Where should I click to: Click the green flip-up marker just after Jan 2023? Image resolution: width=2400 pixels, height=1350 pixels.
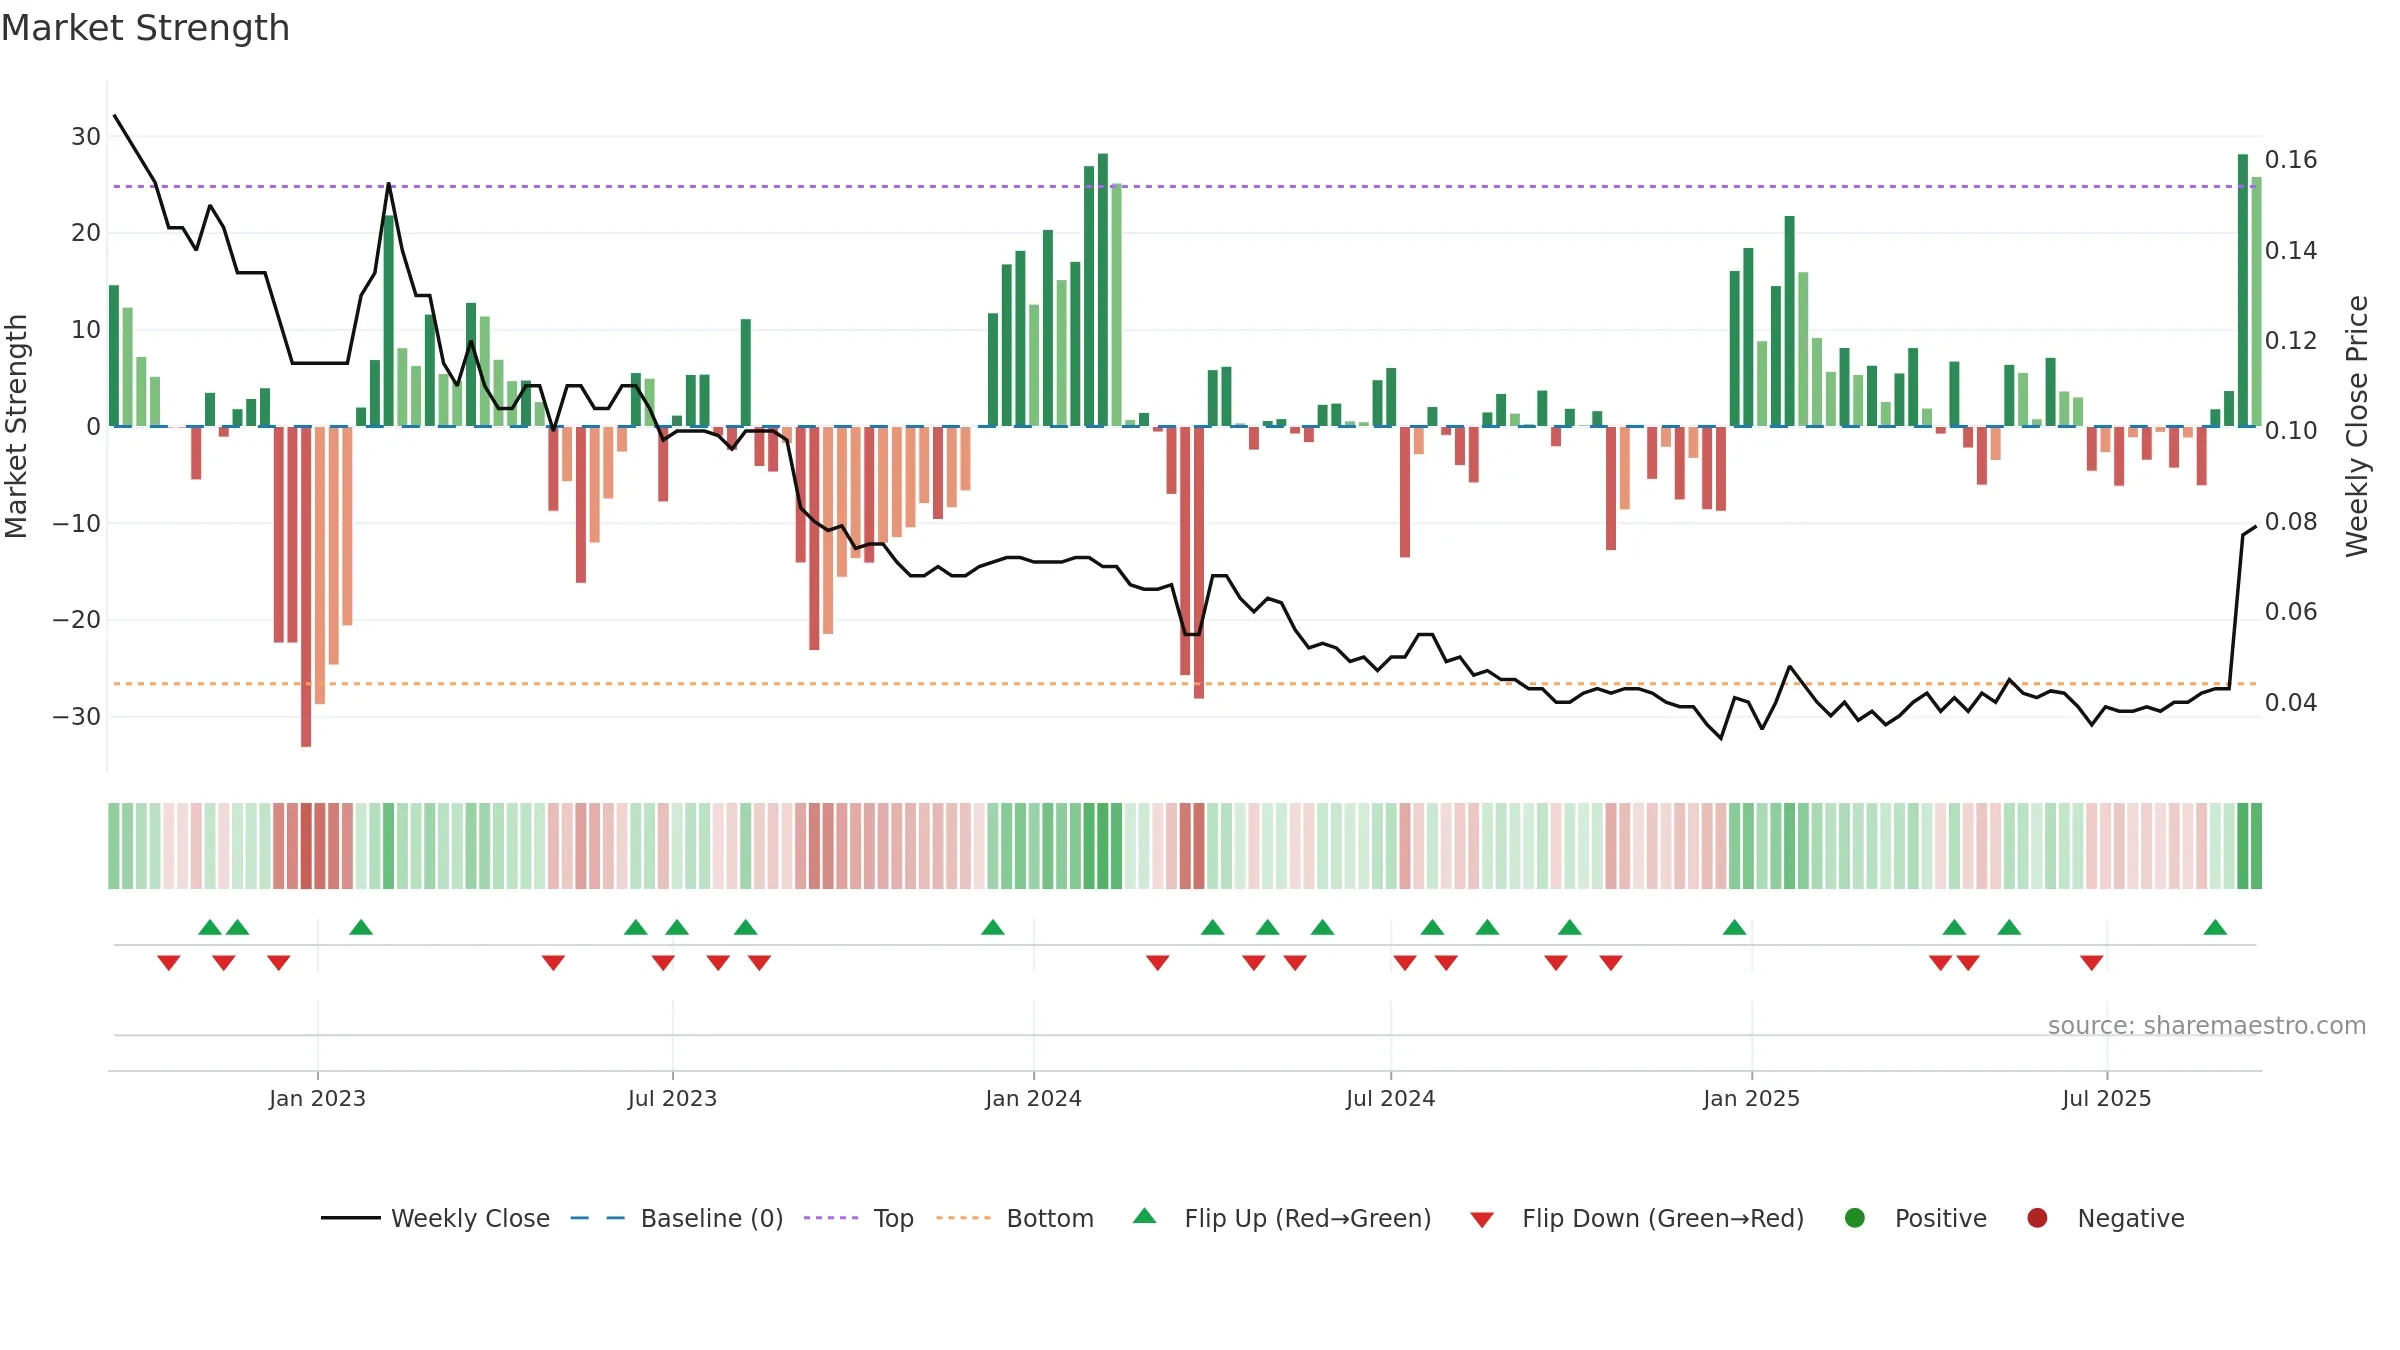(361, 927)
